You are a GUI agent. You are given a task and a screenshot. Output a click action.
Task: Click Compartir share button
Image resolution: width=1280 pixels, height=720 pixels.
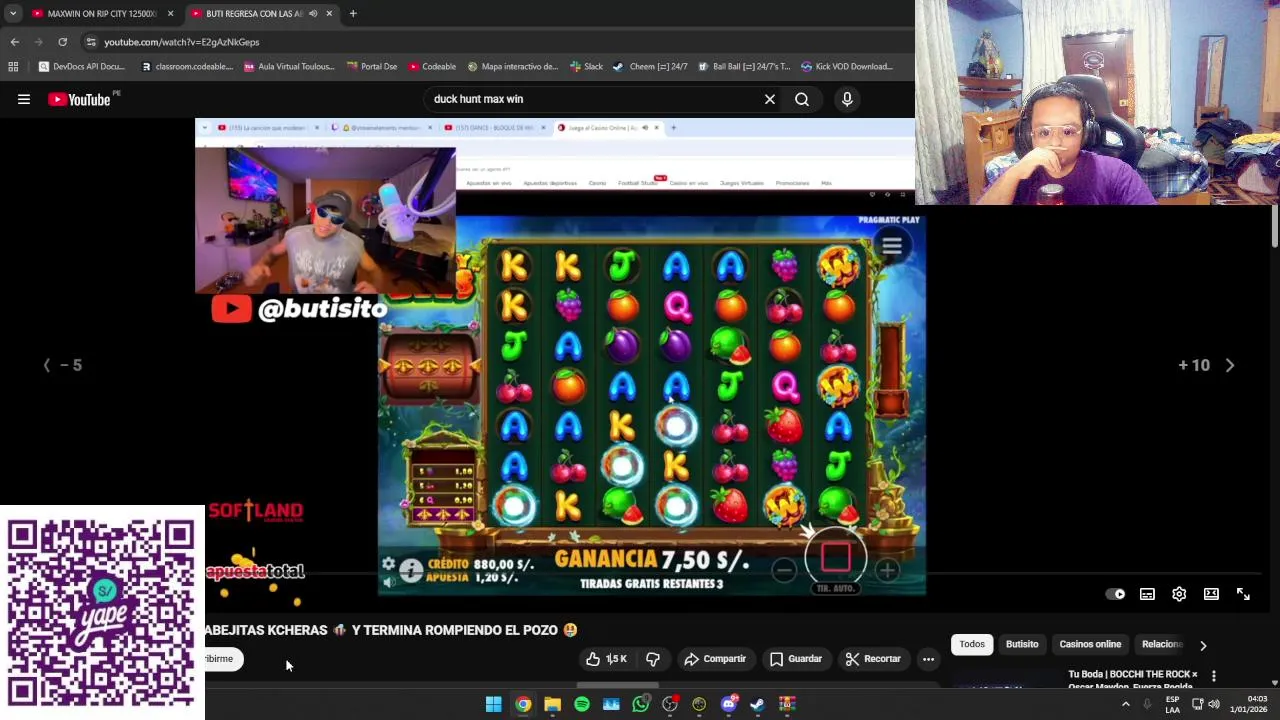[x=715, y=659]
